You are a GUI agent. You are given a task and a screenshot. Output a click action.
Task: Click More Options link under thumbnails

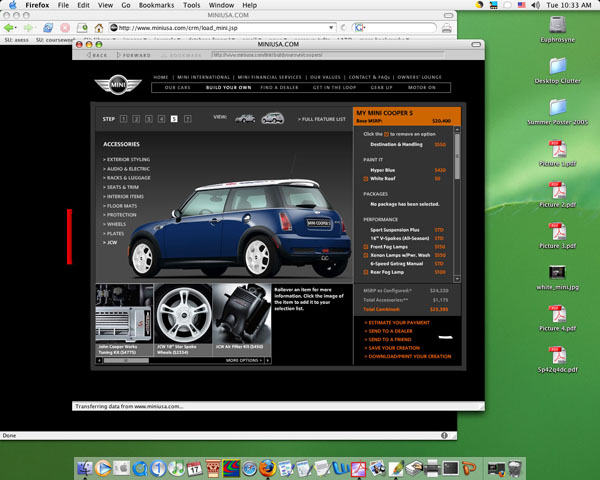[244, 360]
